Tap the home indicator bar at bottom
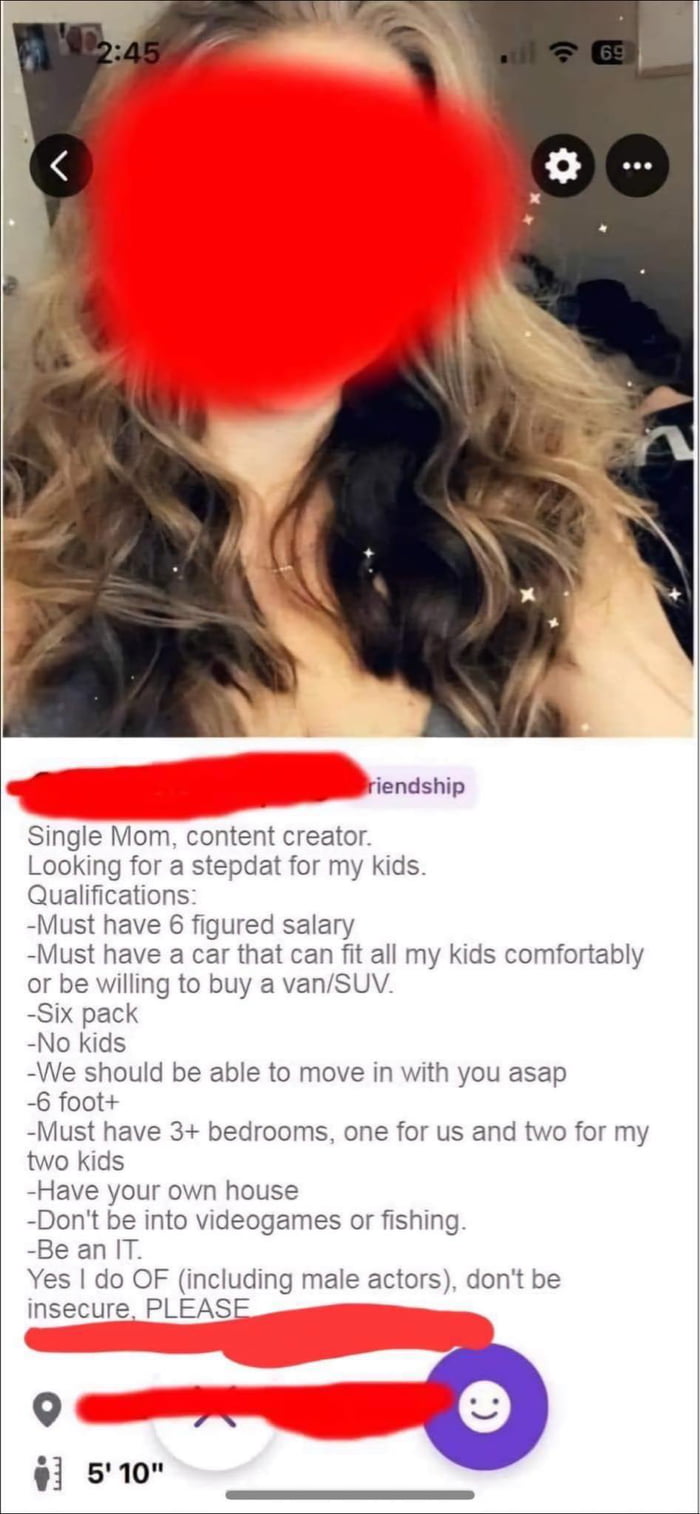The width and height of the screenshot is (700, 1514). click(350, 1495)
